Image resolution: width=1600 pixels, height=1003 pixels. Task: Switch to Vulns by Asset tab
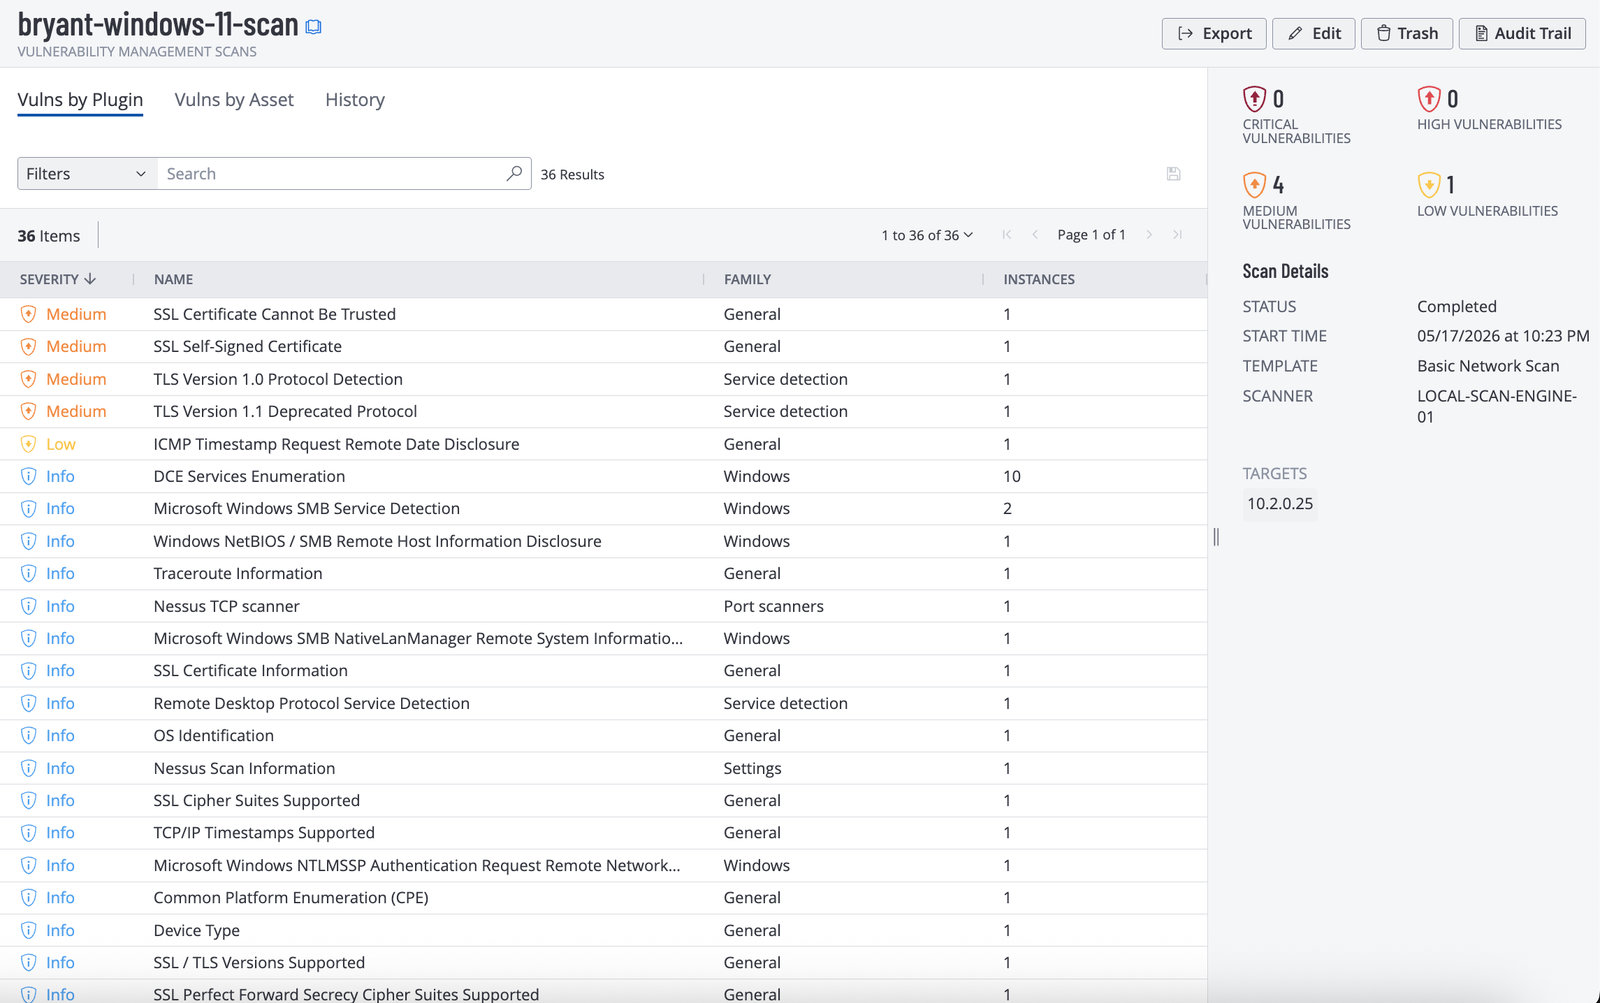234,100
